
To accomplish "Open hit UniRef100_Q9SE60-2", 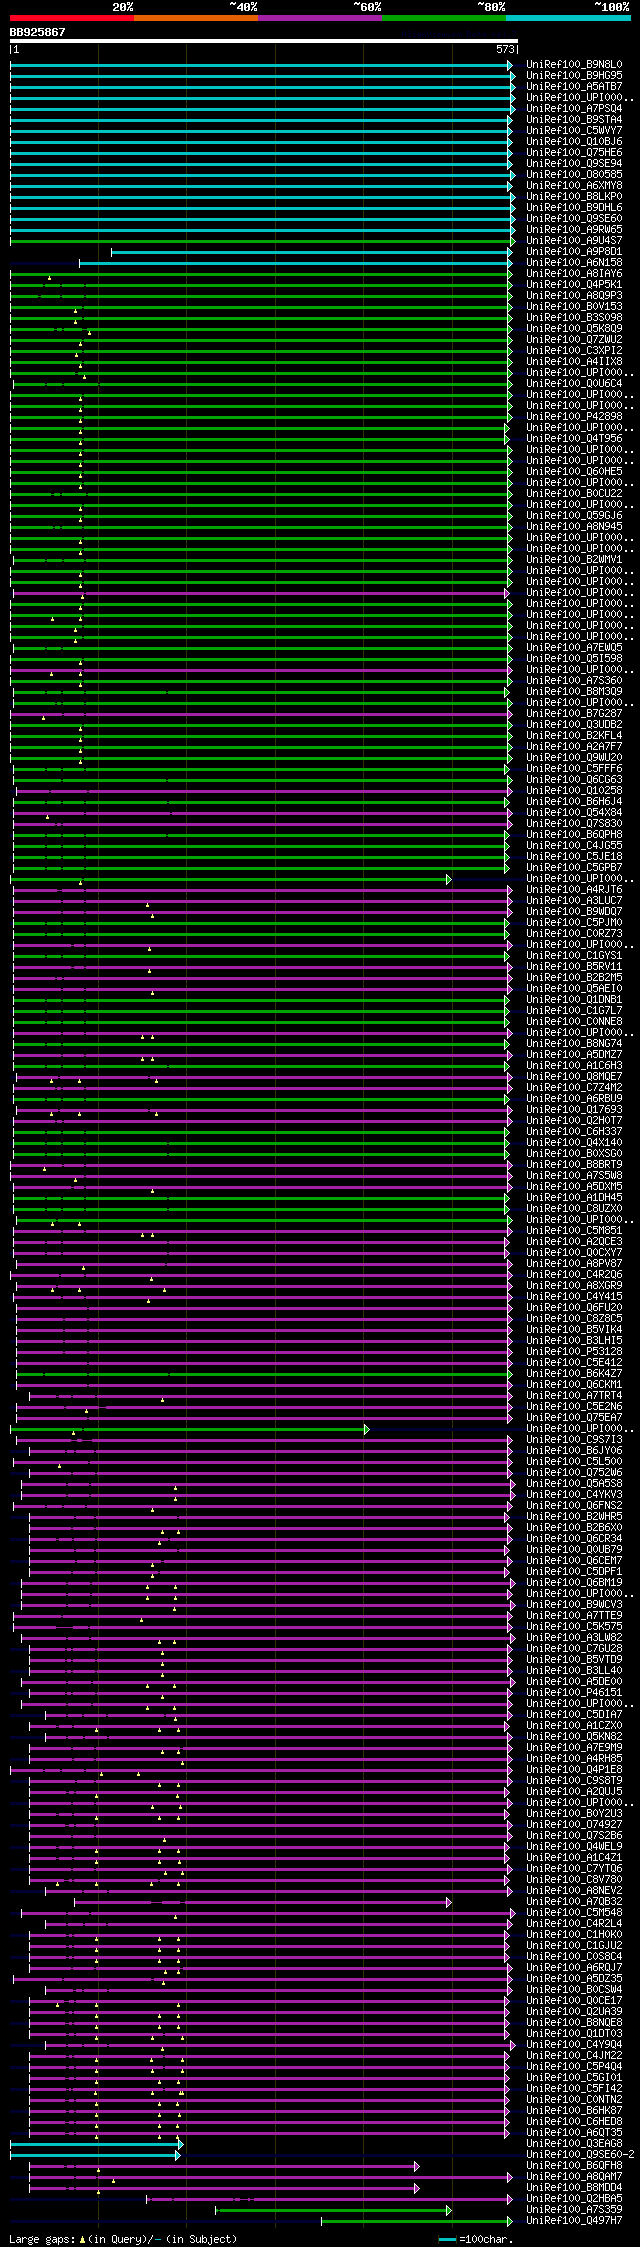I will [580, 2155].
